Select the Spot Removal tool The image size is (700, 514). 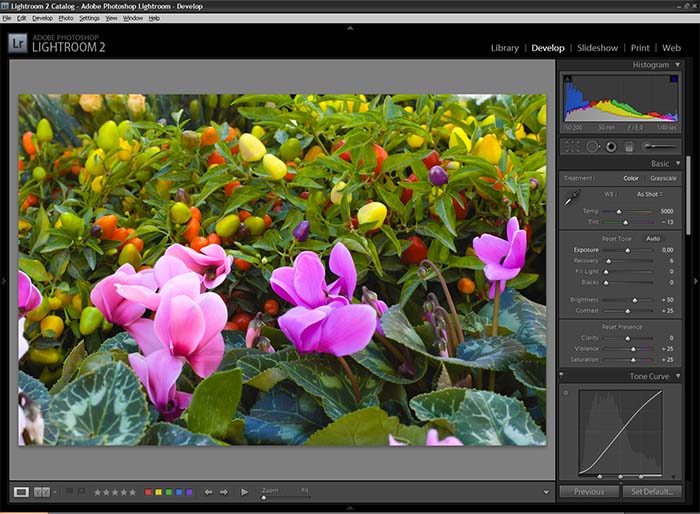click(x=592, y=146)
